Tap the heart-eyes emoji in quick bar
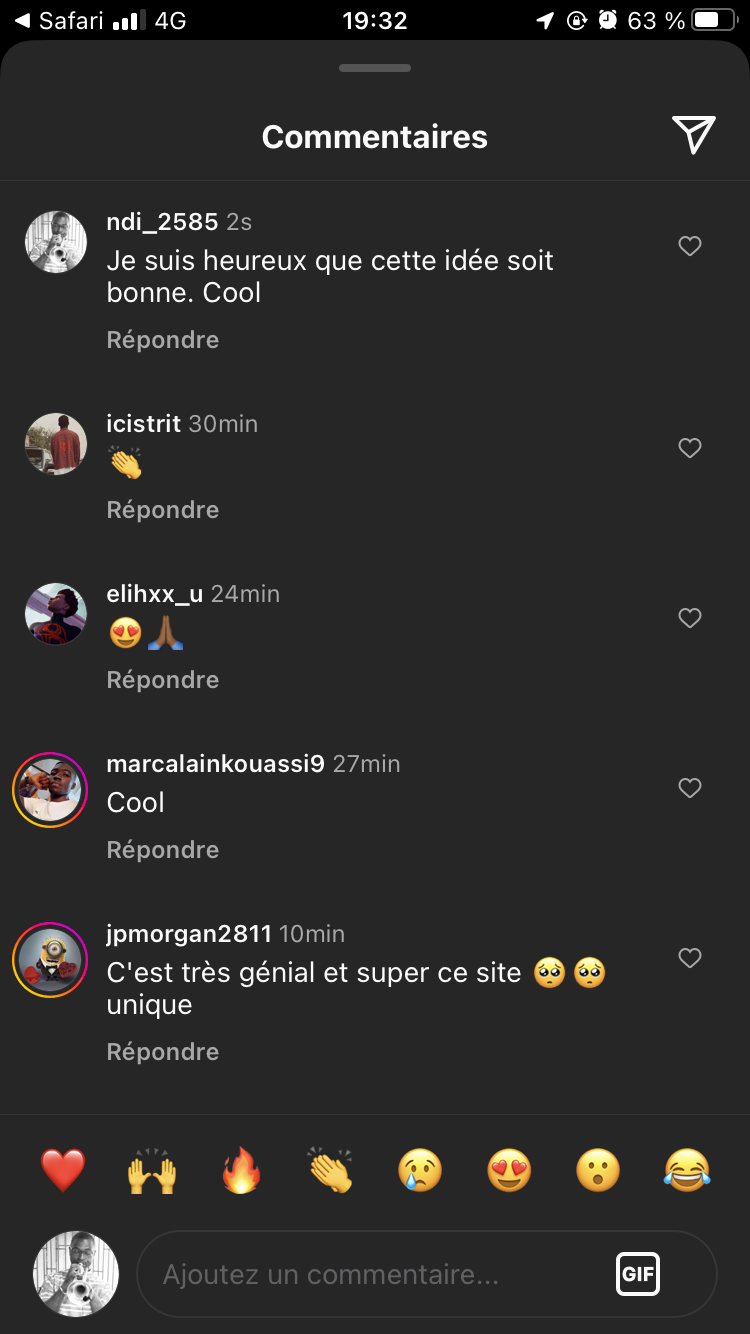This screenshot has height=1334, width=750. tap(509, 1170)
